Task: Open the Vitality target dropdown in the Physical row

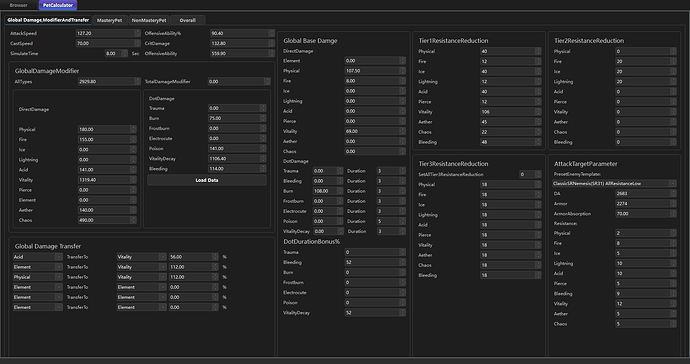Action: [x=141, y=277]
